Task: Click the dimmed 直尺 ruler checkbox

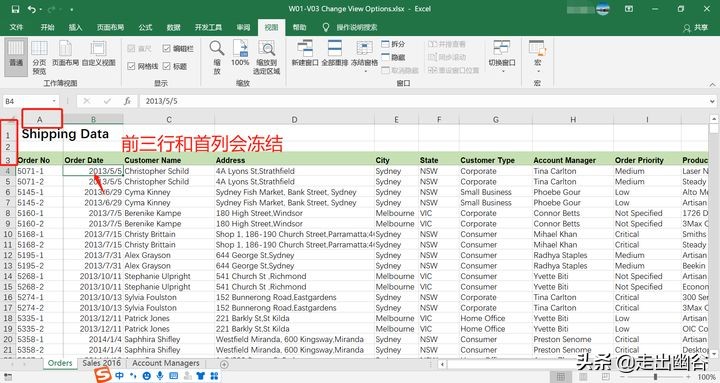Action: pos(131,48)
